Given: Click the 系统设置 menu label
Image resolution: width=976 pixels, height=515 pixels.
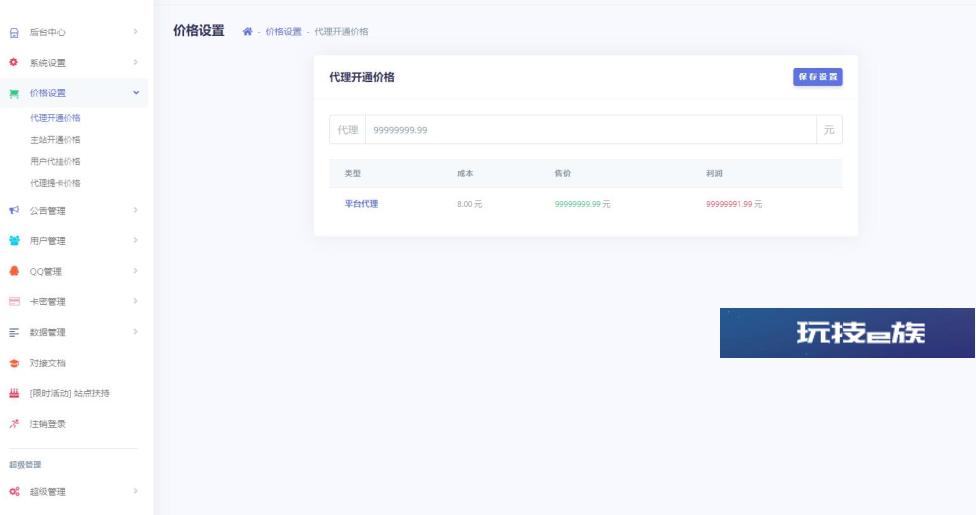Looking at the screenshot, I should pos(47,63).
